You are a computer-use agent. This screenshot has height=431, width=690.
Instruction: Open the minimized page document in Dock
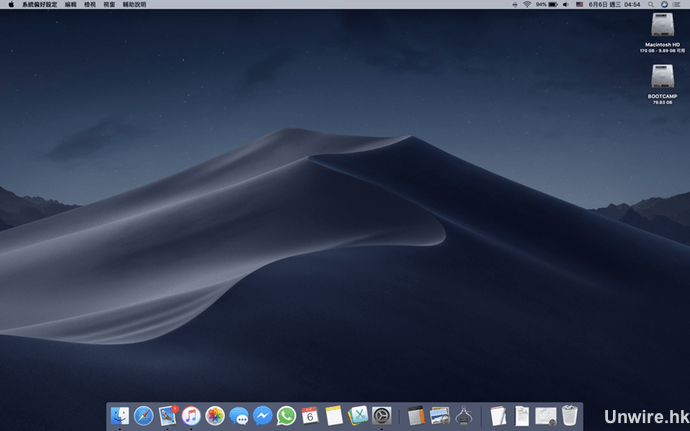(x=522, y=416)
